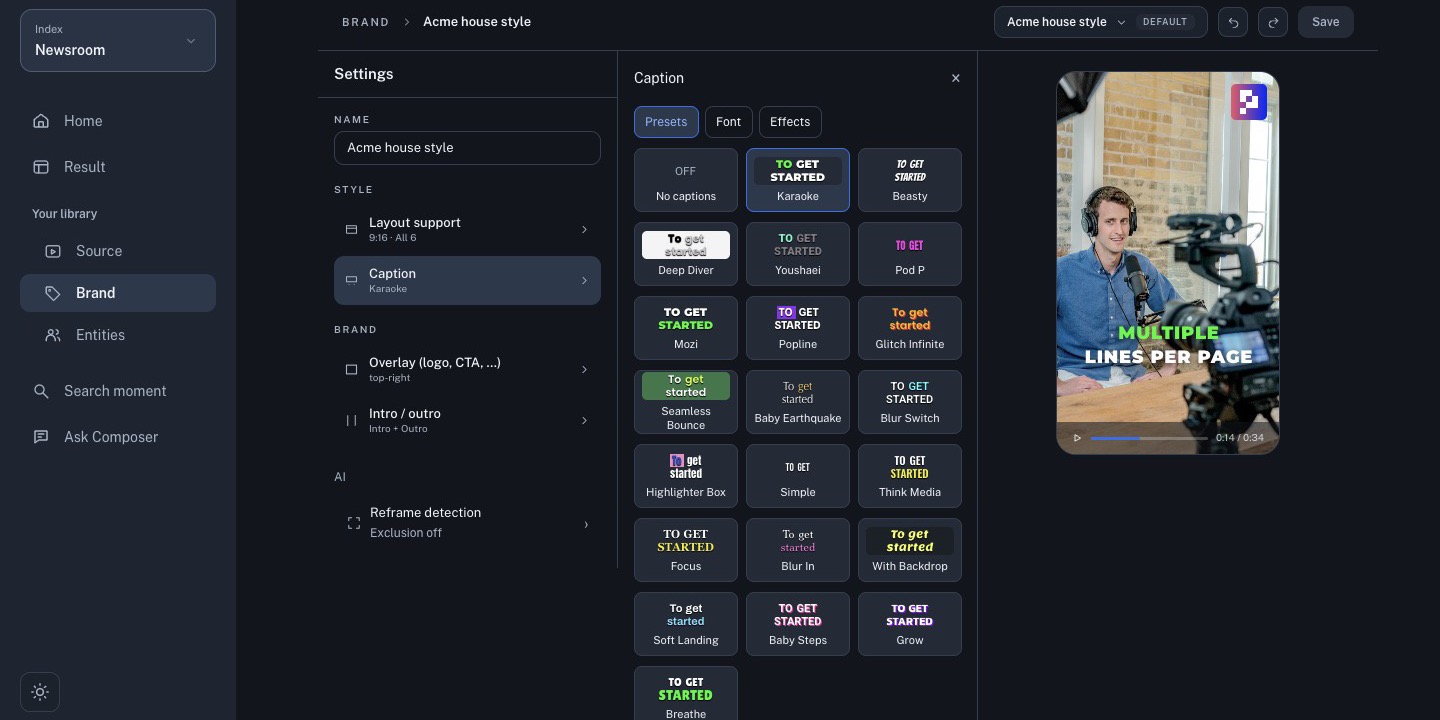Screen dimensions: 1440x720
Task: Click BRAND in the breadcrumb
Action: pyautogui.click(x=366, y=22)
